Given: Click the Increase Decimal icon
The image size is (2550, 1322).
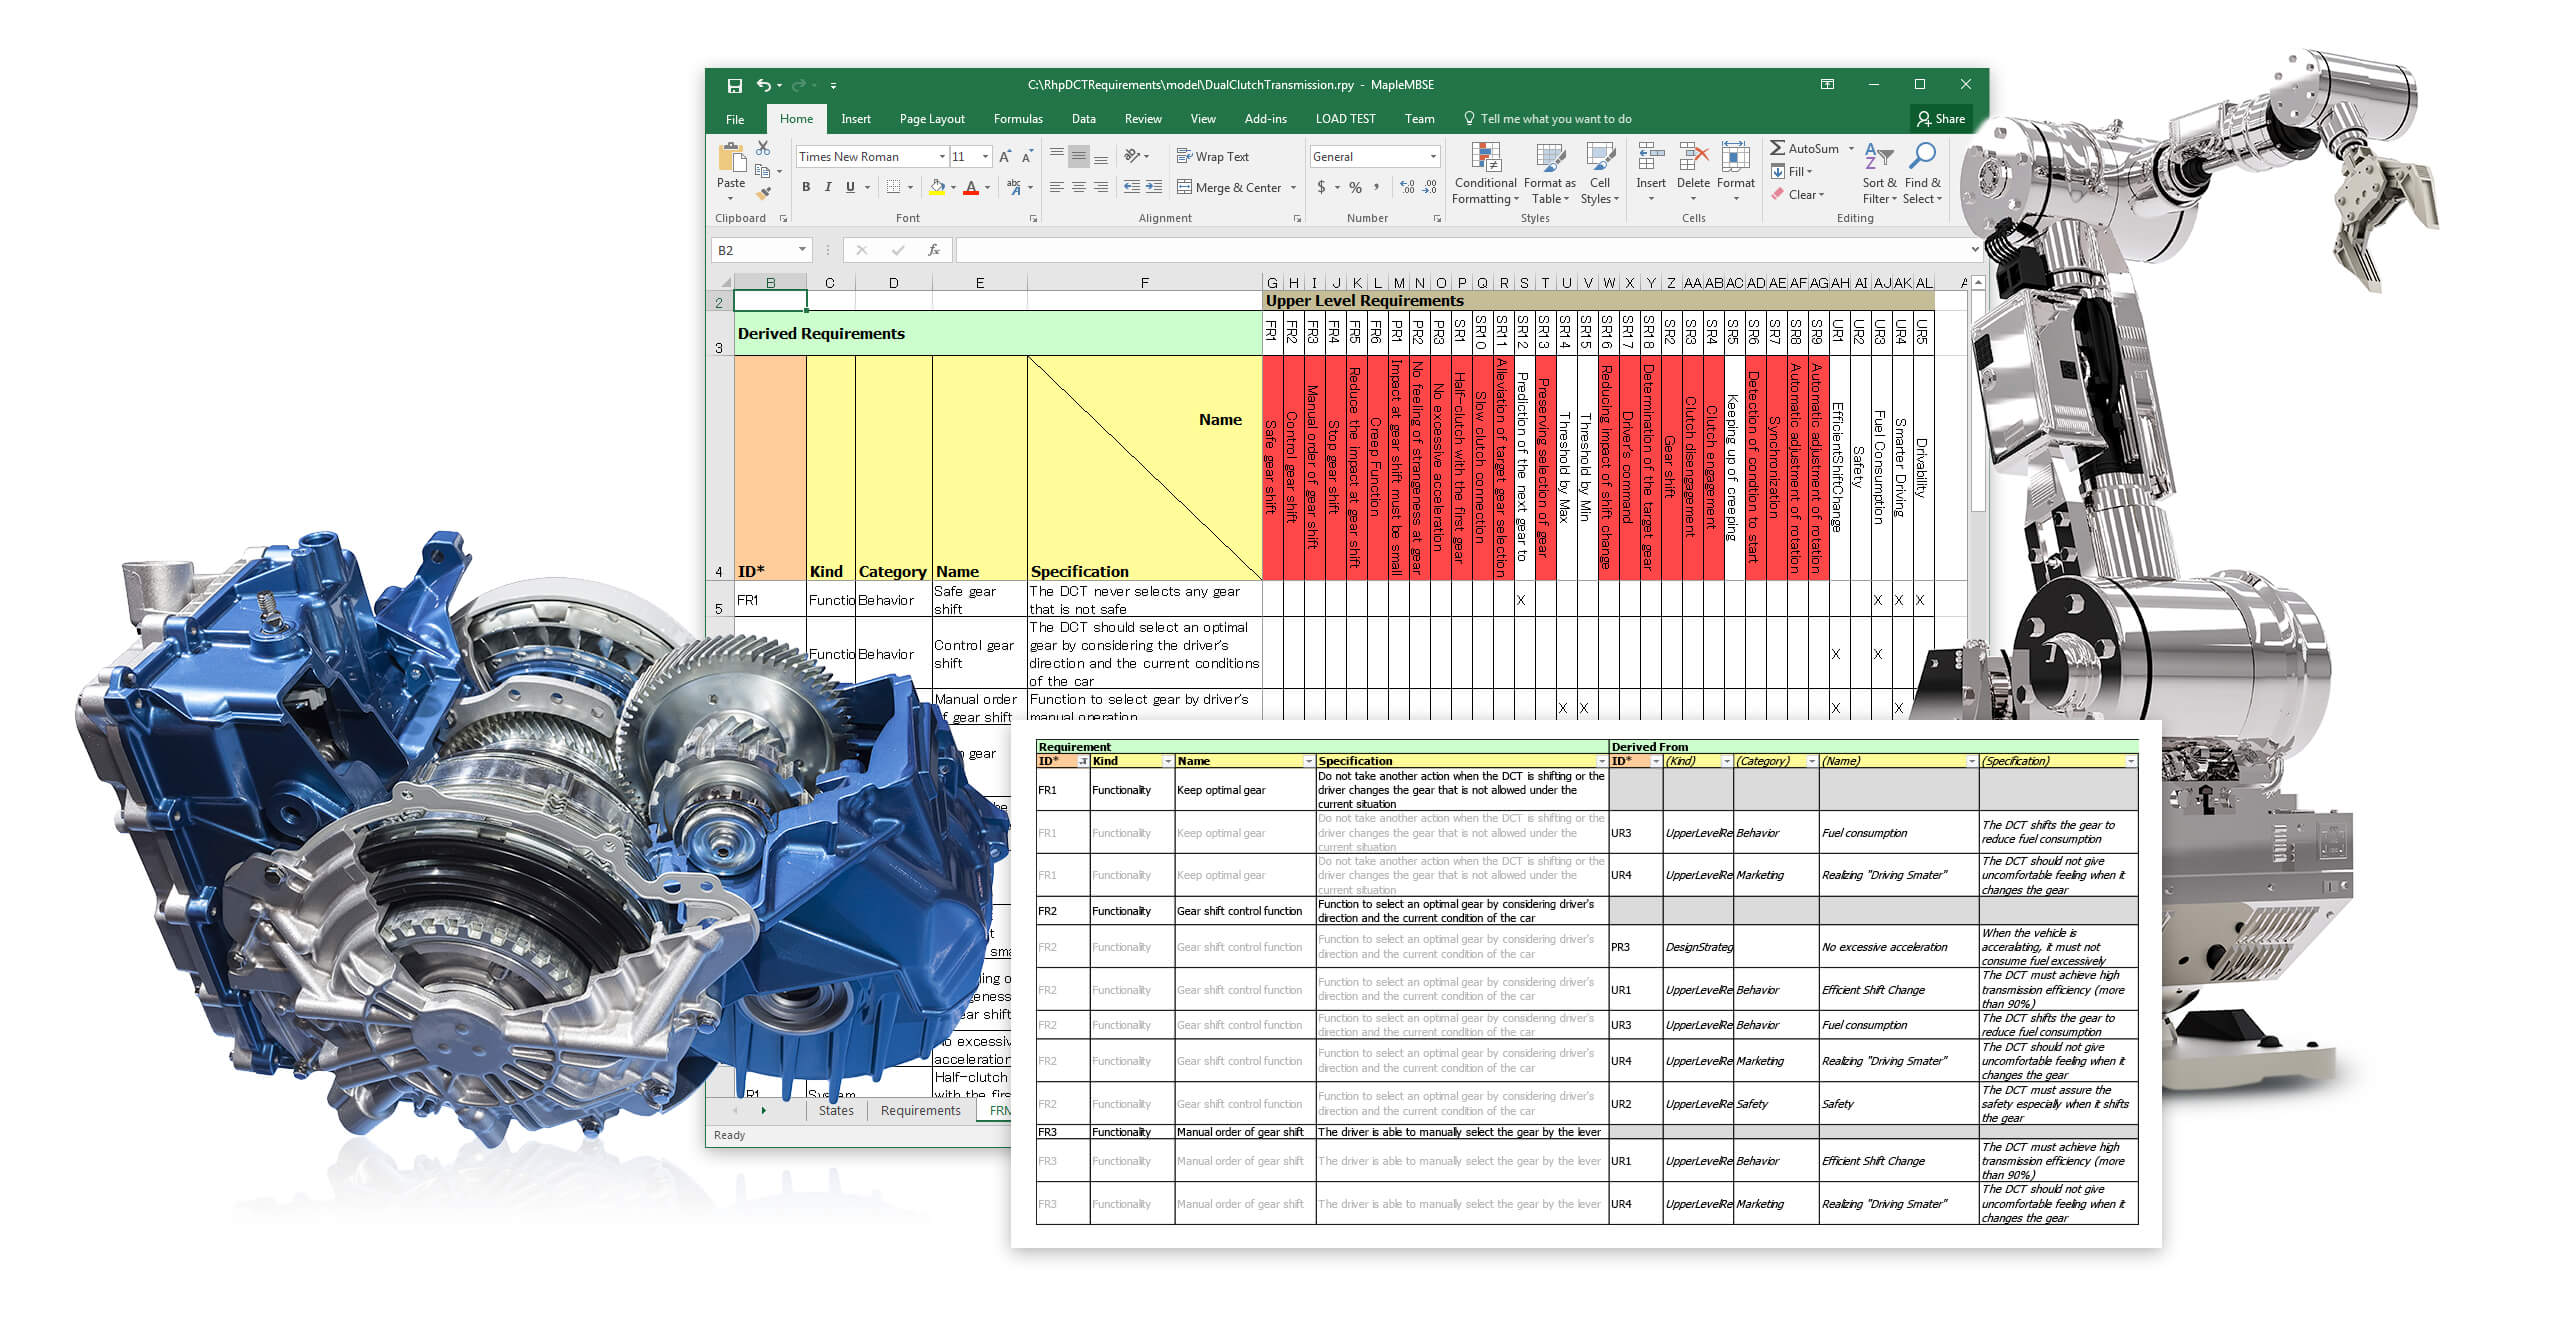Looking at the screenshot, I should click(1407, 187).
